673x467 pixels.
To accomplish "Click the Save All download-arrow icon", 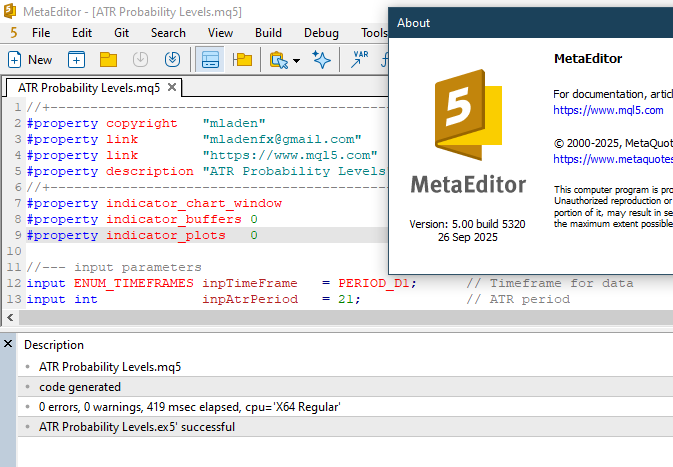I will point(172,60).
